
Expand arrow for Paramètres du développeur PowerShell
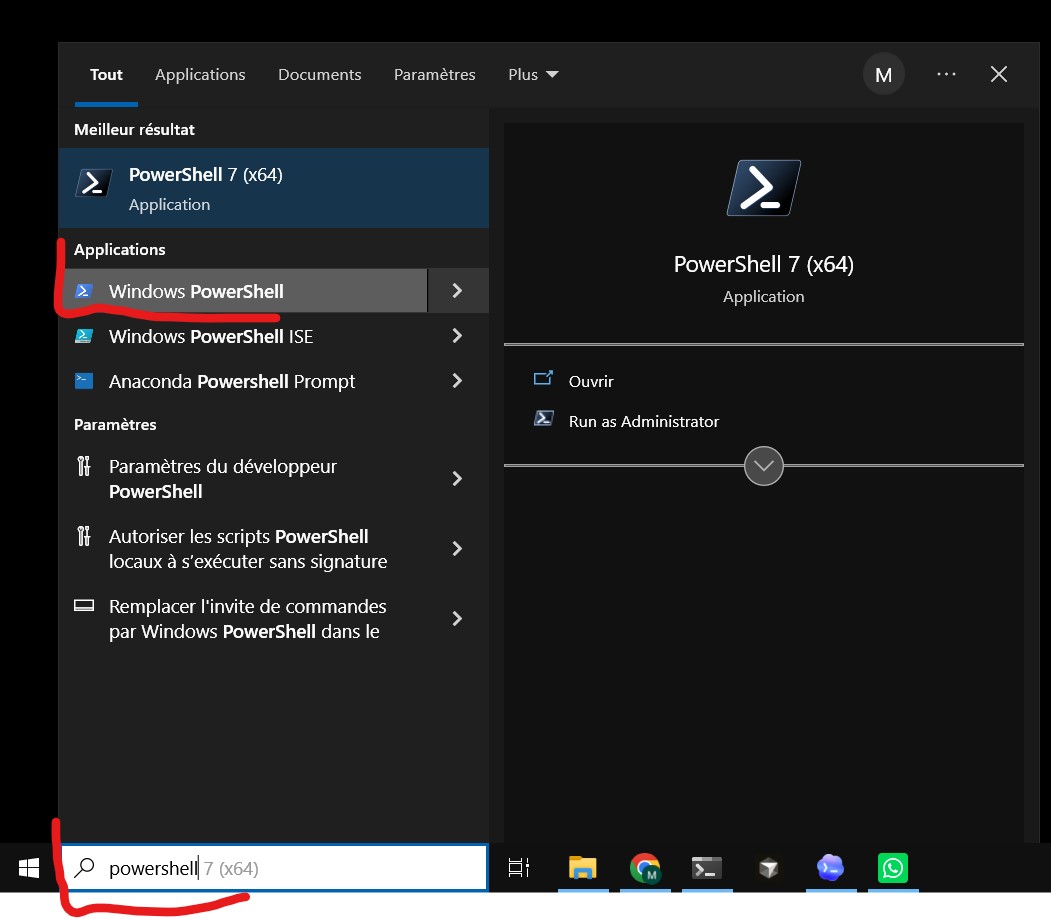point(458,479)
